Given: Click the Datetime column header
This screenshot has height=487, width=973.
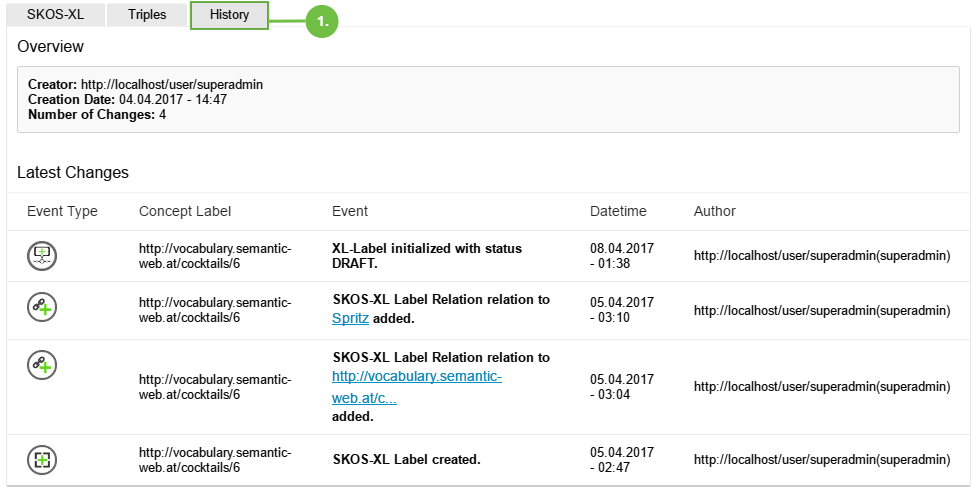Looking at the screenshot, I should [x=618, y=211].
